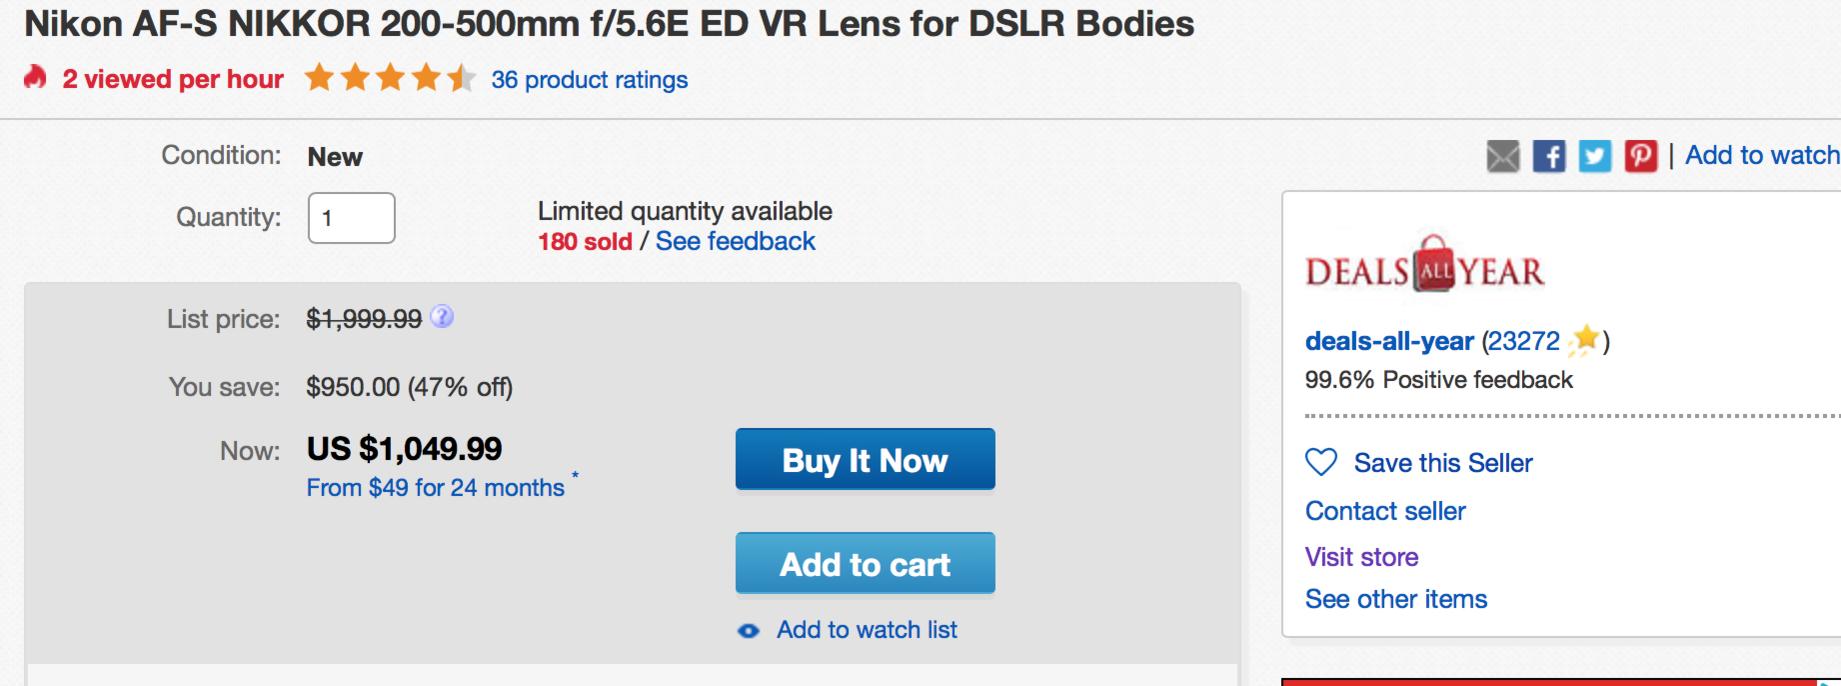Share listing on Facebook
1841x686 pixels.
[x=1548, y=156]
